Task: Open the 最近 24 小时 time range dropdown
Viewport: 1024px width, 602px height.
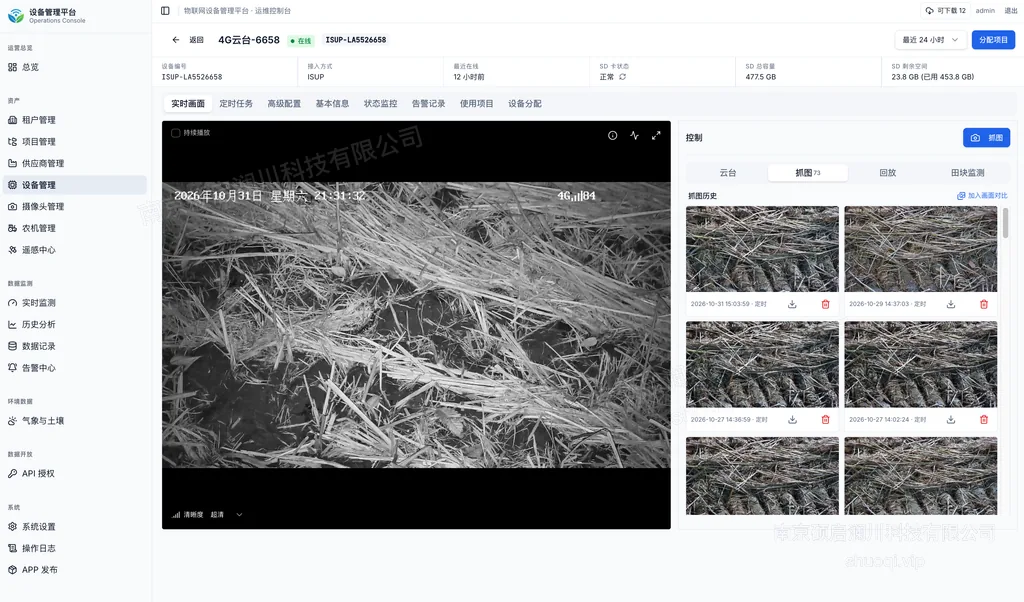Action: (930, 40)
